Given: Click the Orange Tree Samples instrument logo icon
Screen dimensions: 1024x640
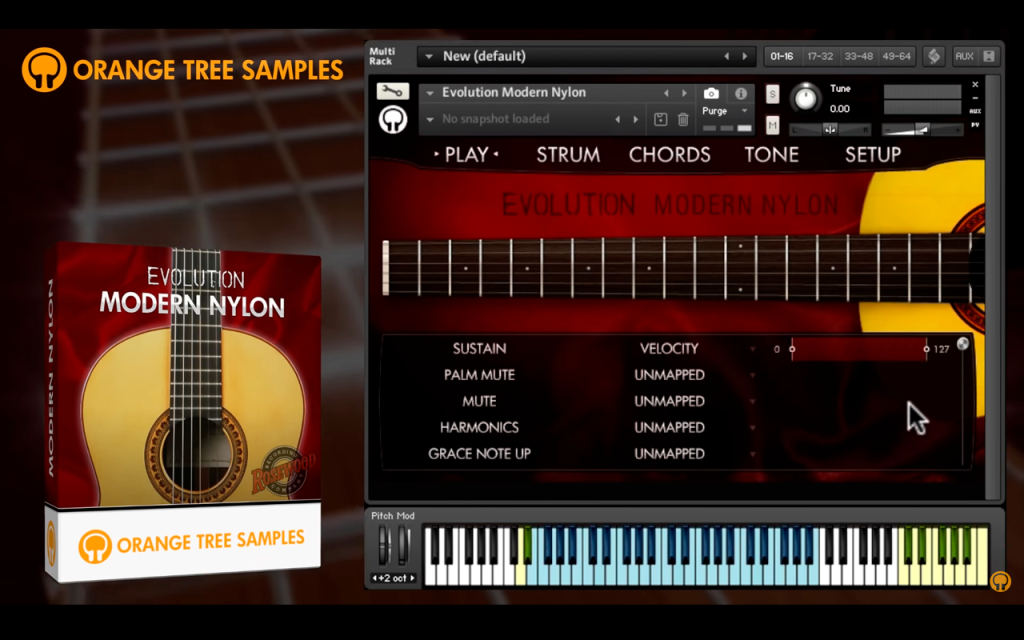Looking at the screenshot, I should 392,120.
